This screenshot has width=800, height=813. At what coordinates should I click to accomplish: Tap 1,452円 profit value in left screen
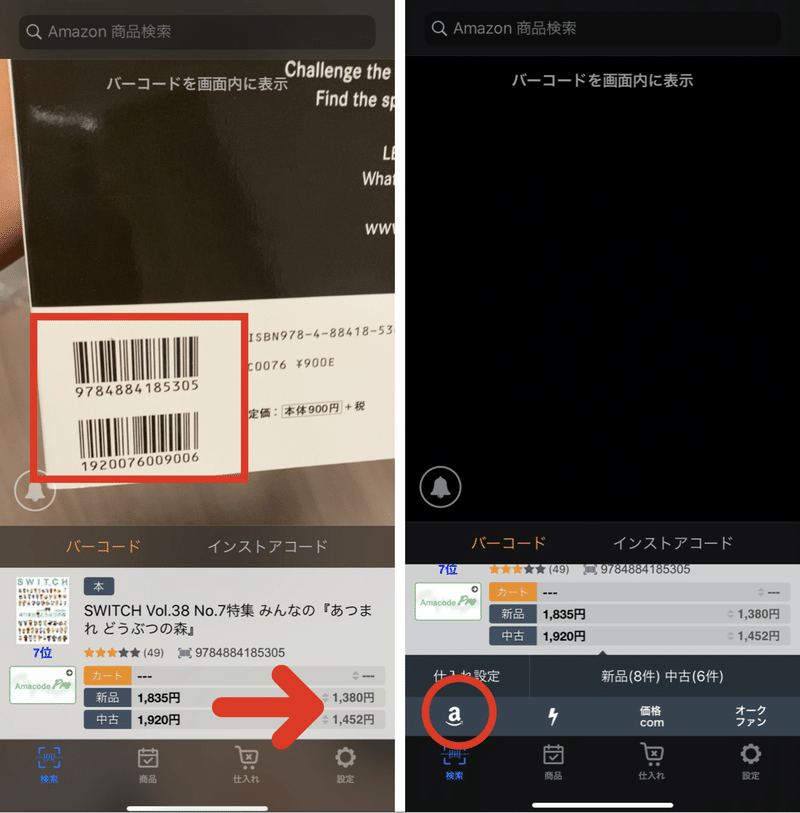pos(353,720)
